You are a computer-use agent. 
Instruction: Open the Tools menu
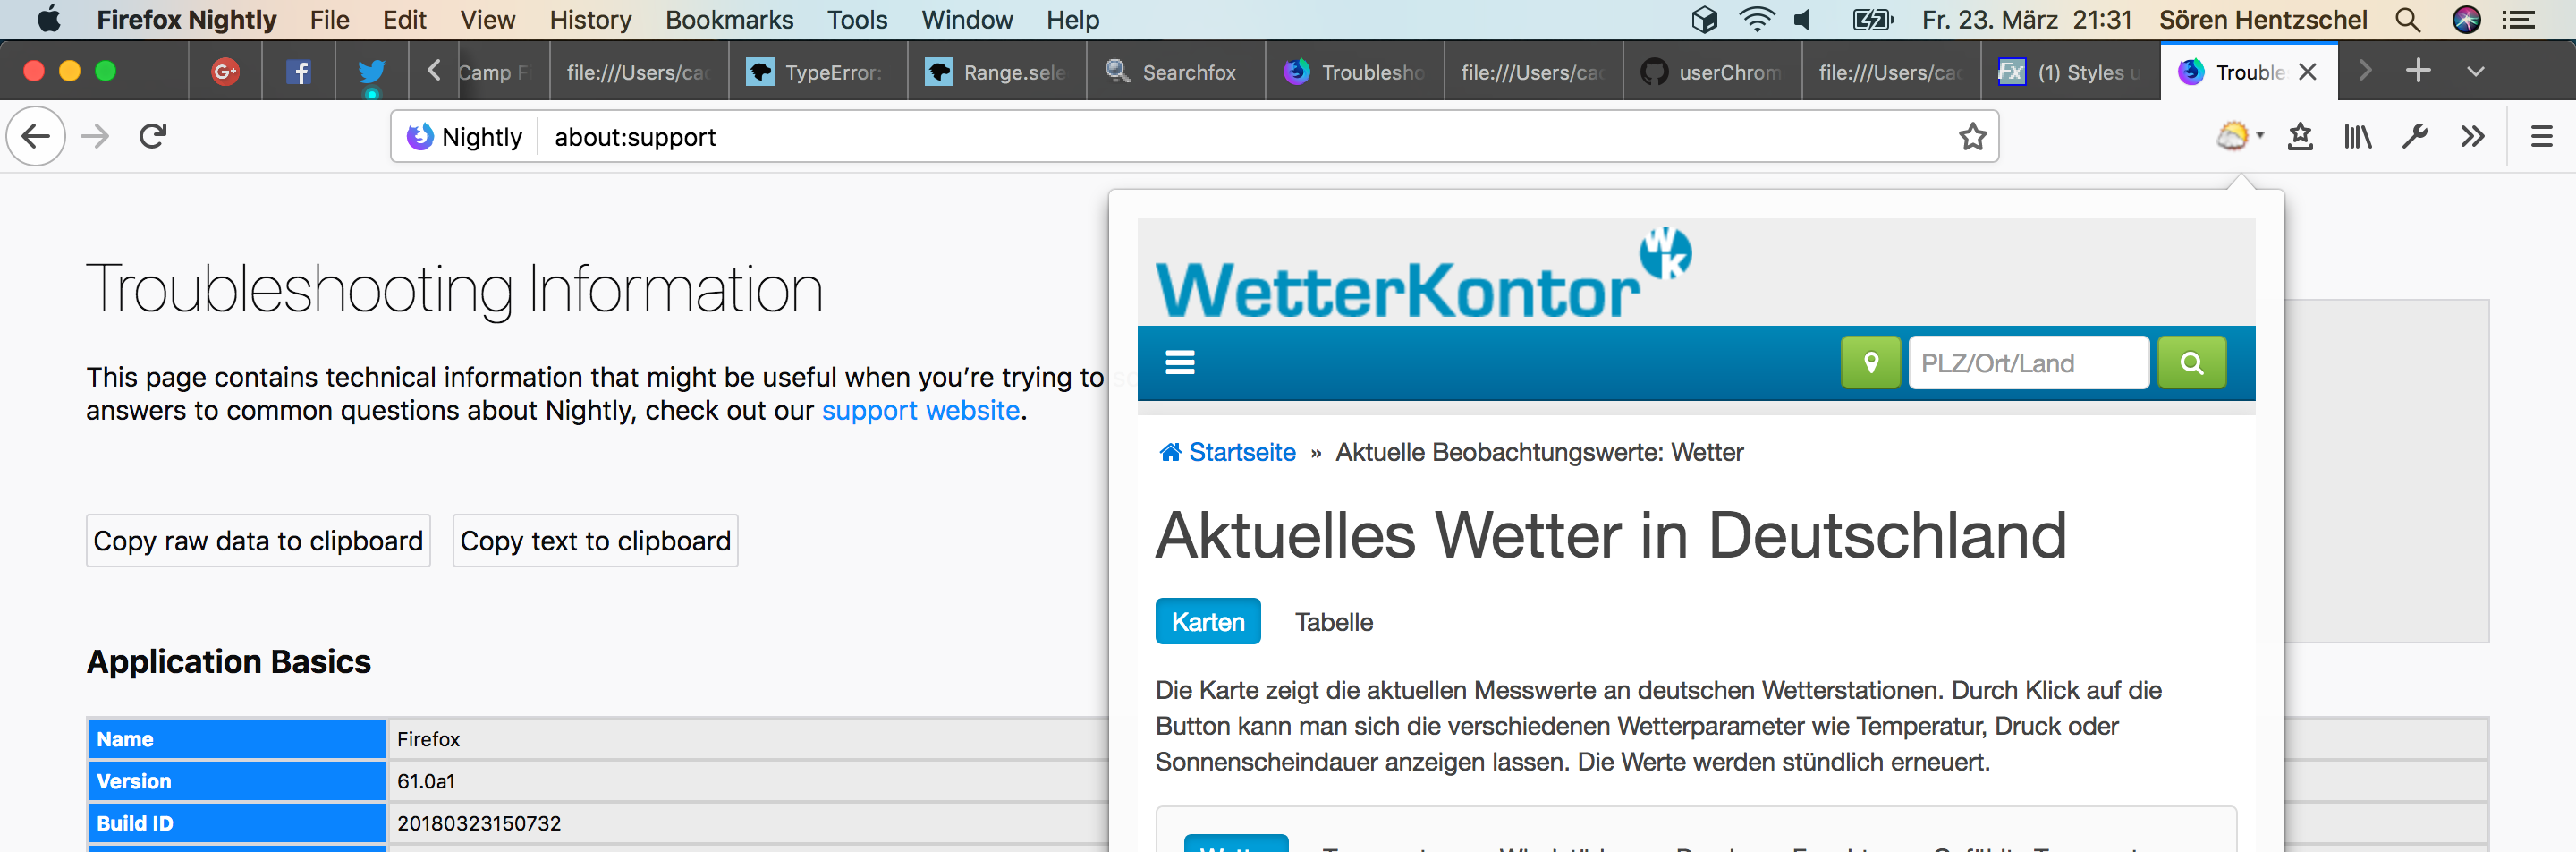click(857, 20)
